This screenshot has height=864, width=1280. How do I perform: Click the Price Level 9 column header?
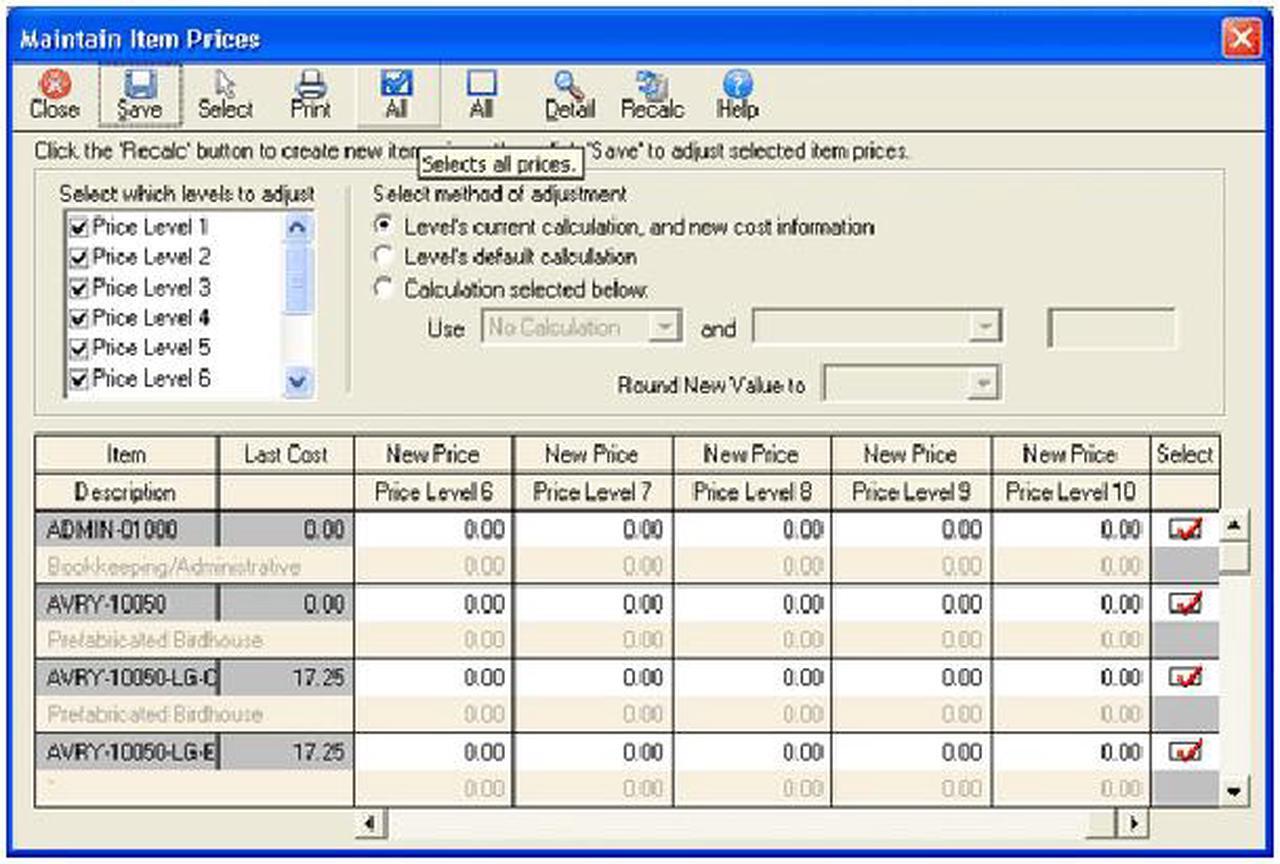coord(910,492)
